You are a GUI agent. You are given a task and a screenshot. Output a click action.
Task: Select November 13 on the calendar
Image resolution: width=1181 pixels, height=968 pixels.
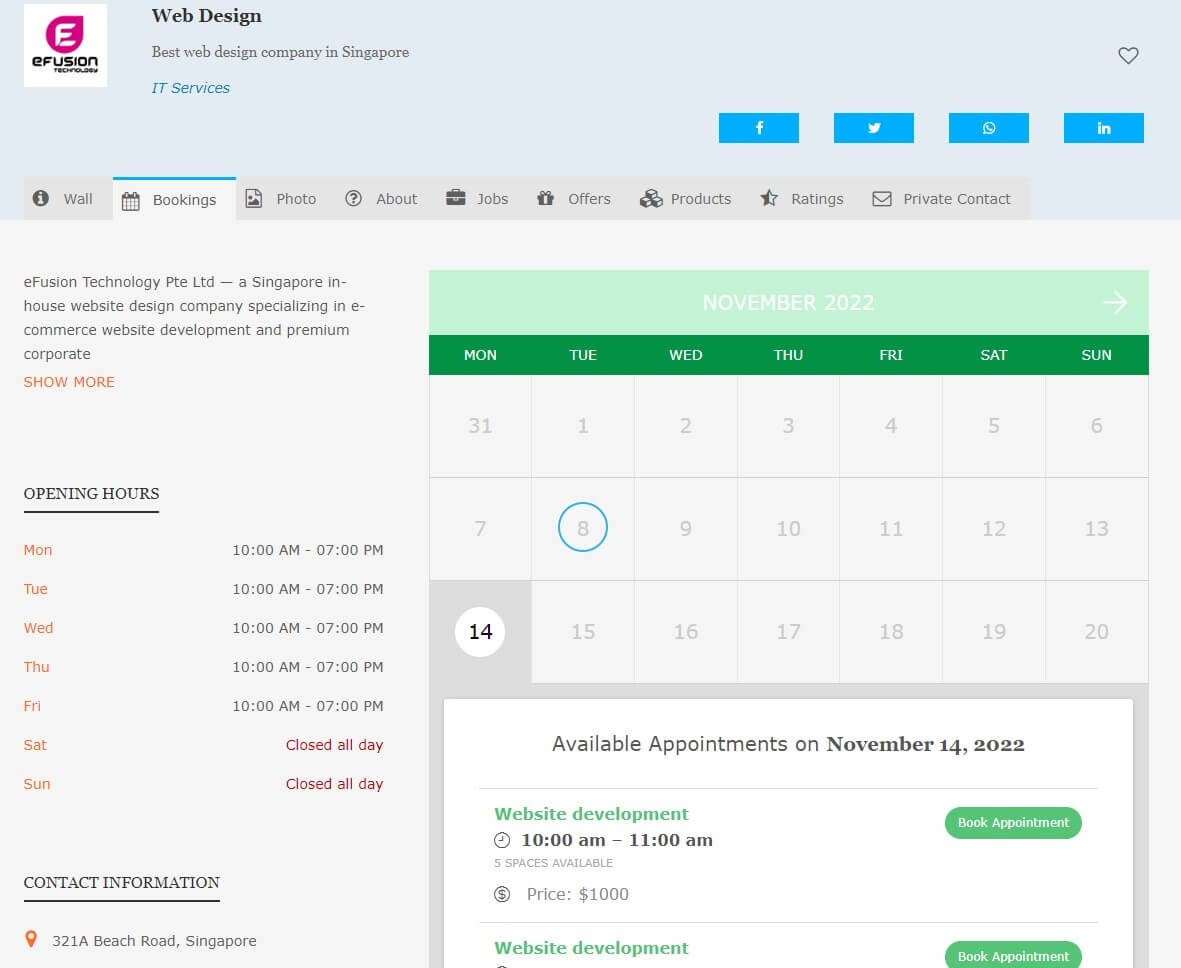coord(1097,529)
